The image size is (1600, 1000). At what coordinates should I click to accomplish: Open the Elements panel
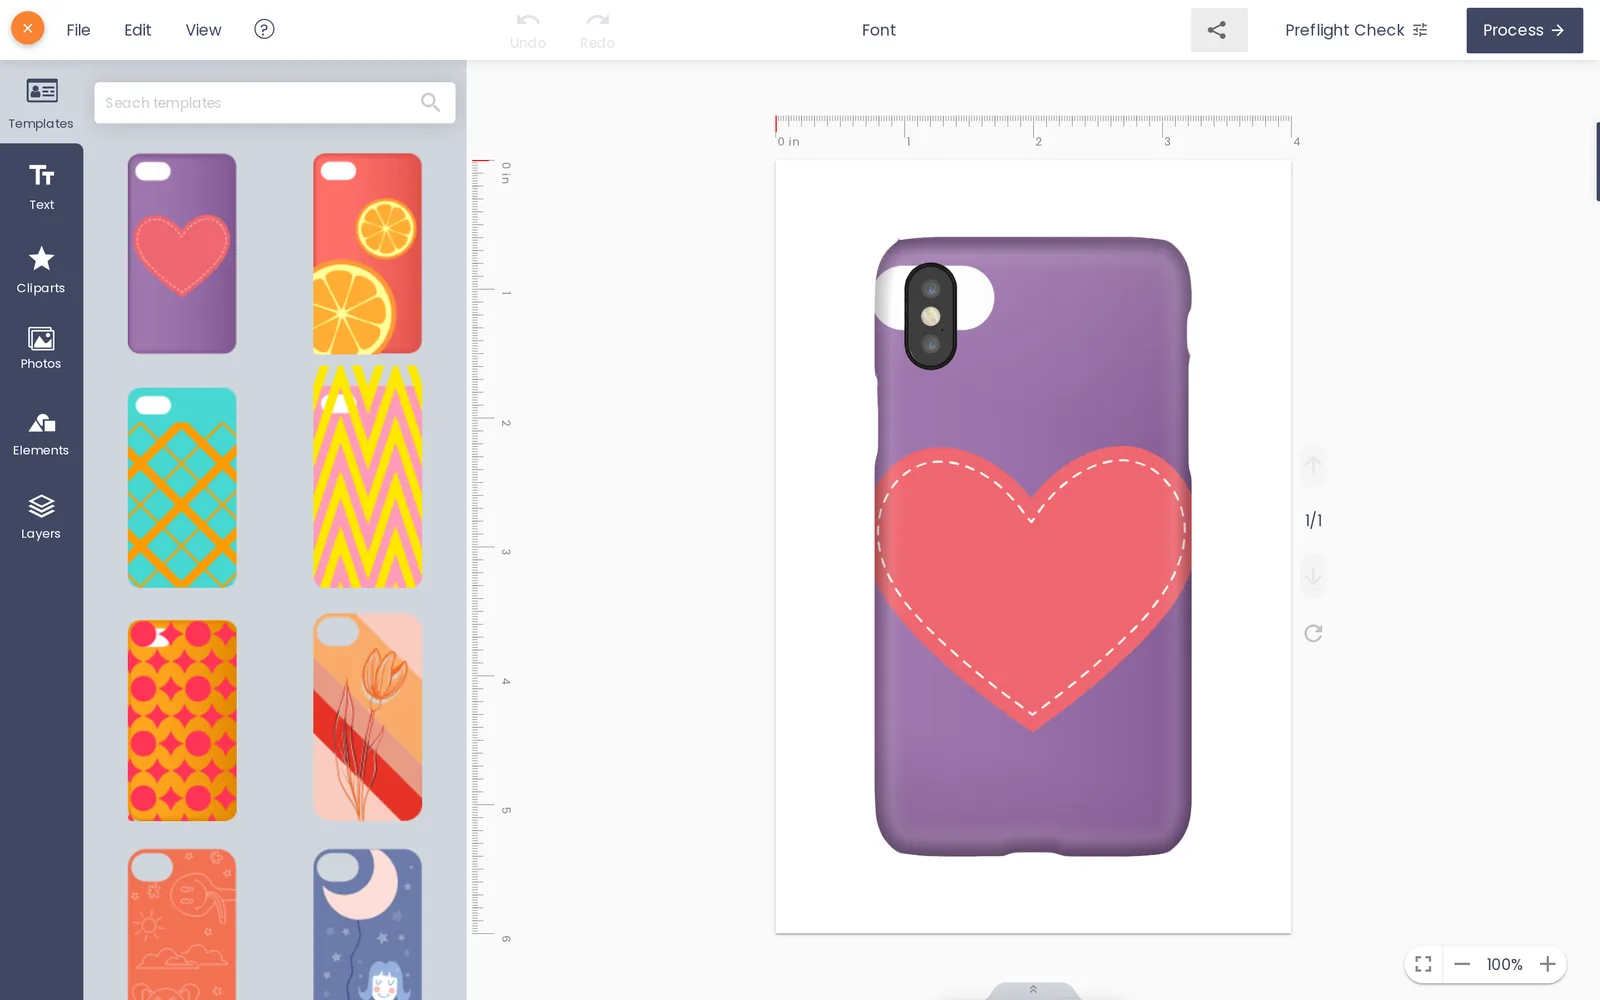[x=41, y=435]
